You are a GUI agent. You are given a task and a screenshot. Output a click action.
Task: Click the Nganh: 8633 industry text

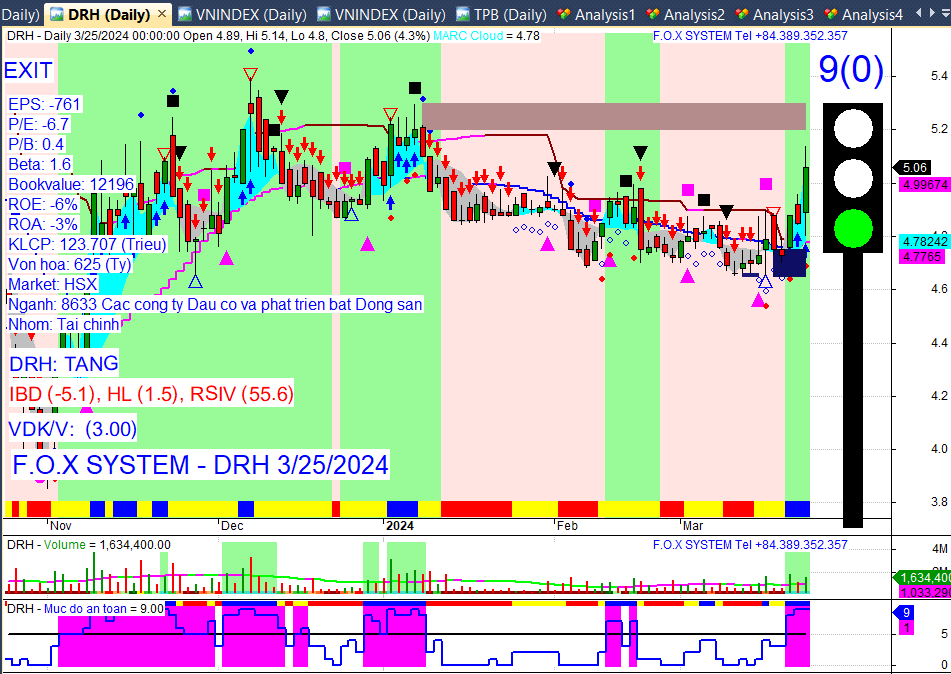coord(215,304)
